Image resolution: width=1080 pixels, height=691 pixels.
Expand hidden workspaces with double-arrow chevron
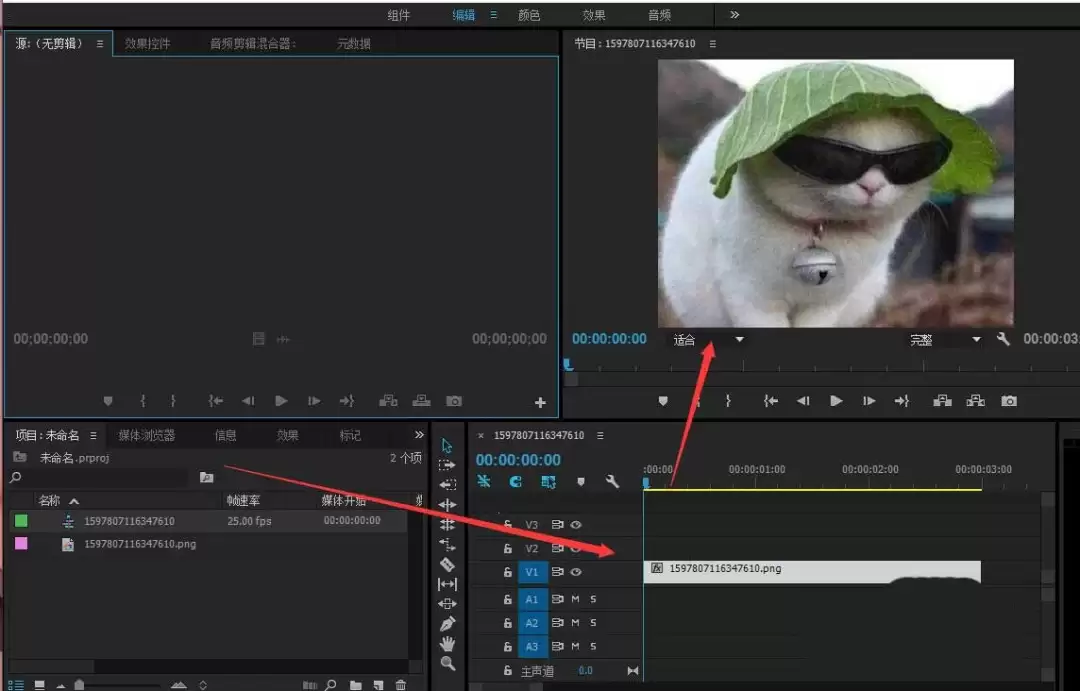click(x=734, y=14)
